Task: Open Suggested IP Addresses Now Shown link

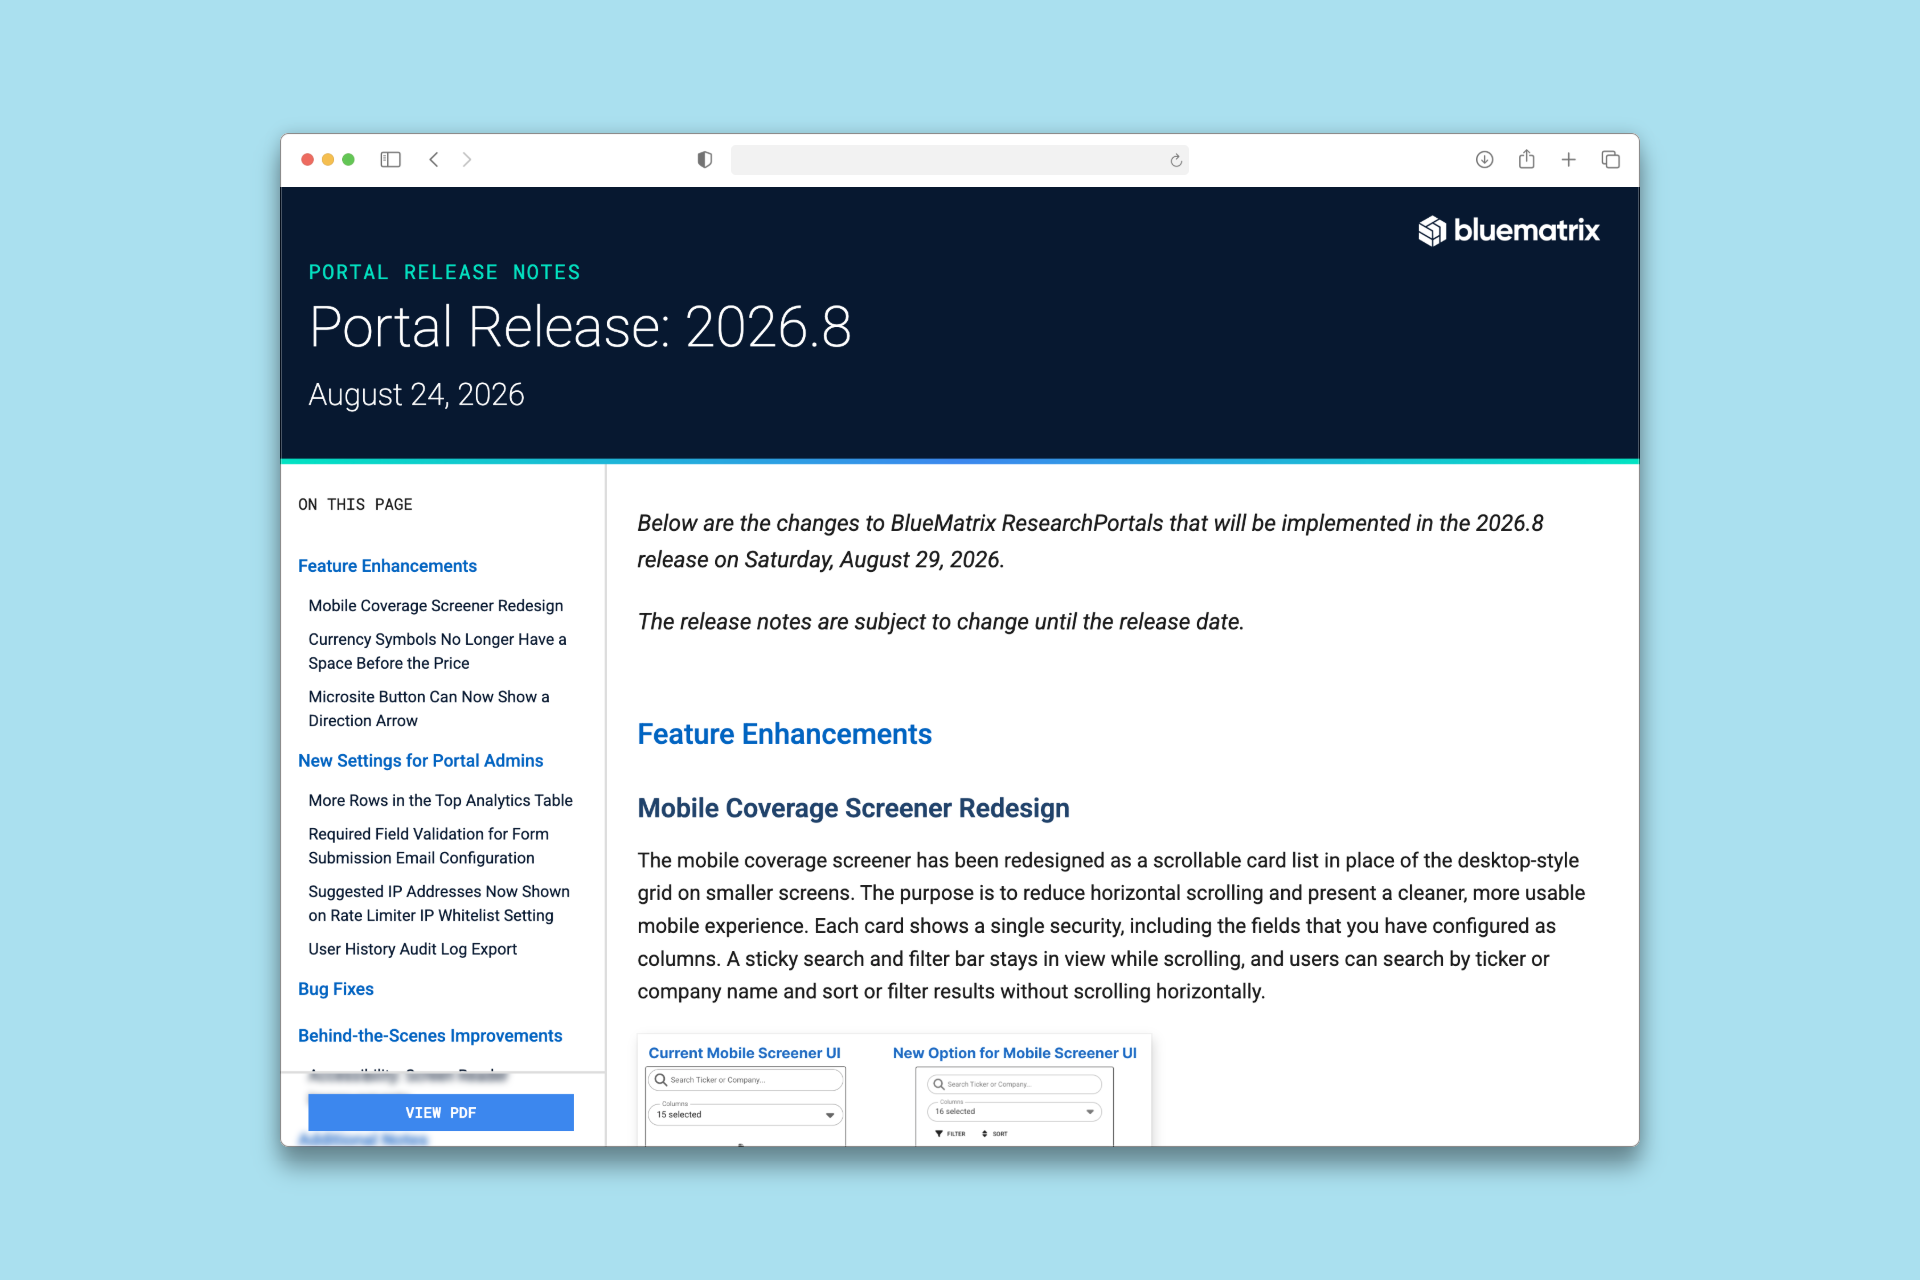Action: pos(439,903)
